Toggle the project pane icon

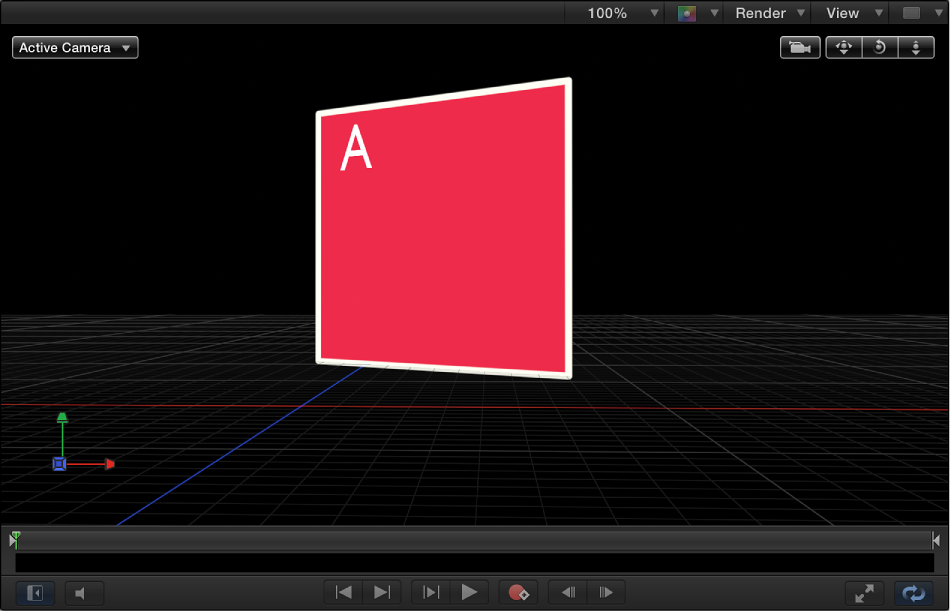34,592
